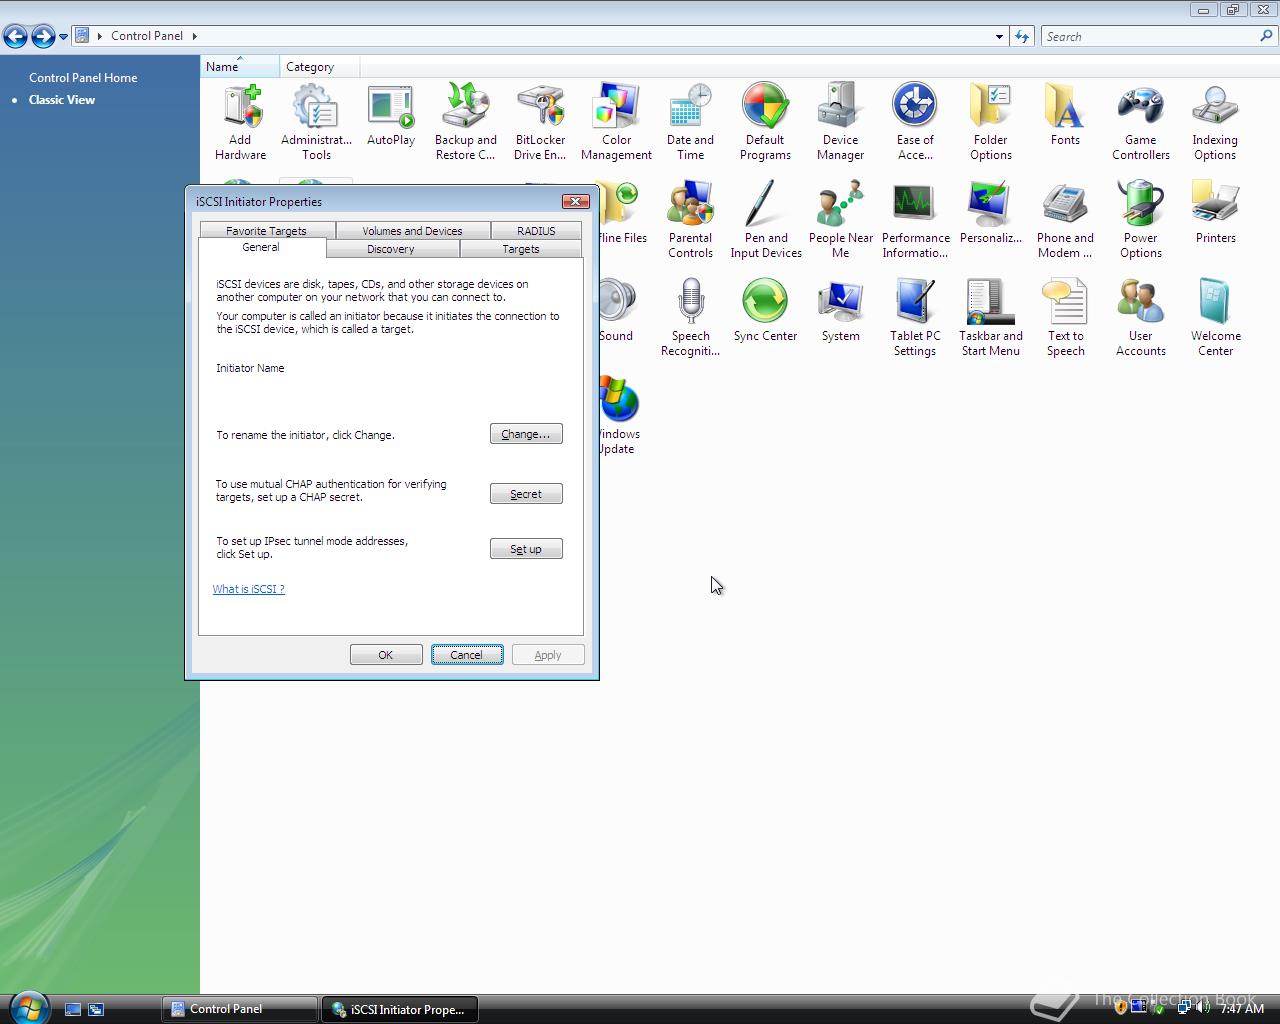Open User Accounts icon

(1140, 318)
